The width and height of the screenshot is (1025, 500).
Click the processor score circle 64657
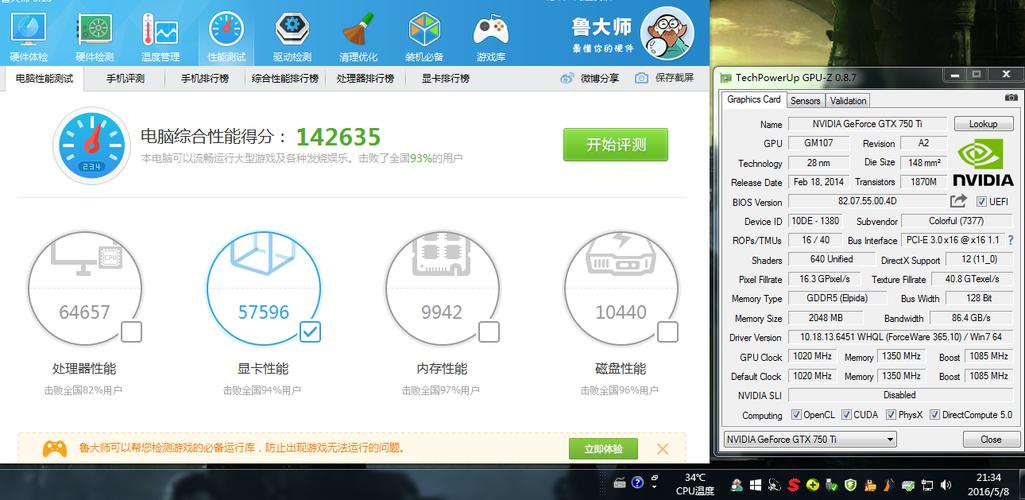(84, 288)
